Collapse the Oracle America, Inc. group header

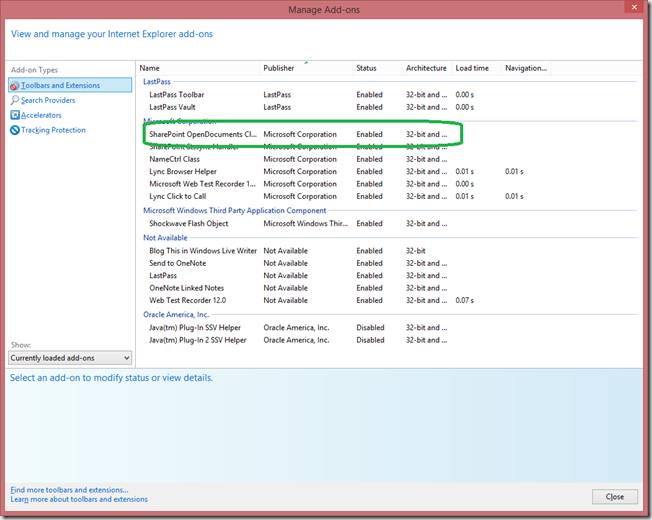176,315
